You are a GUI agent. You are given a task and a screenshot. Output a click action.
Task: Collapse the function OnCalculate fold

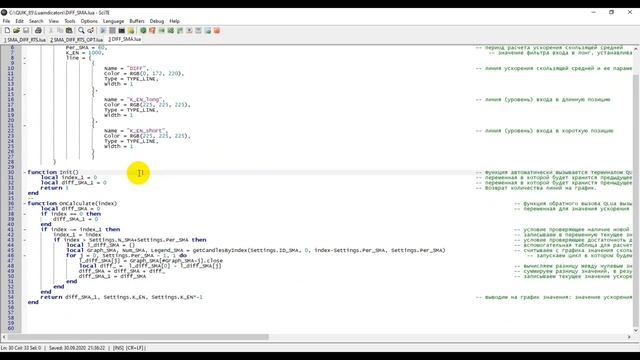click(24, 203)
